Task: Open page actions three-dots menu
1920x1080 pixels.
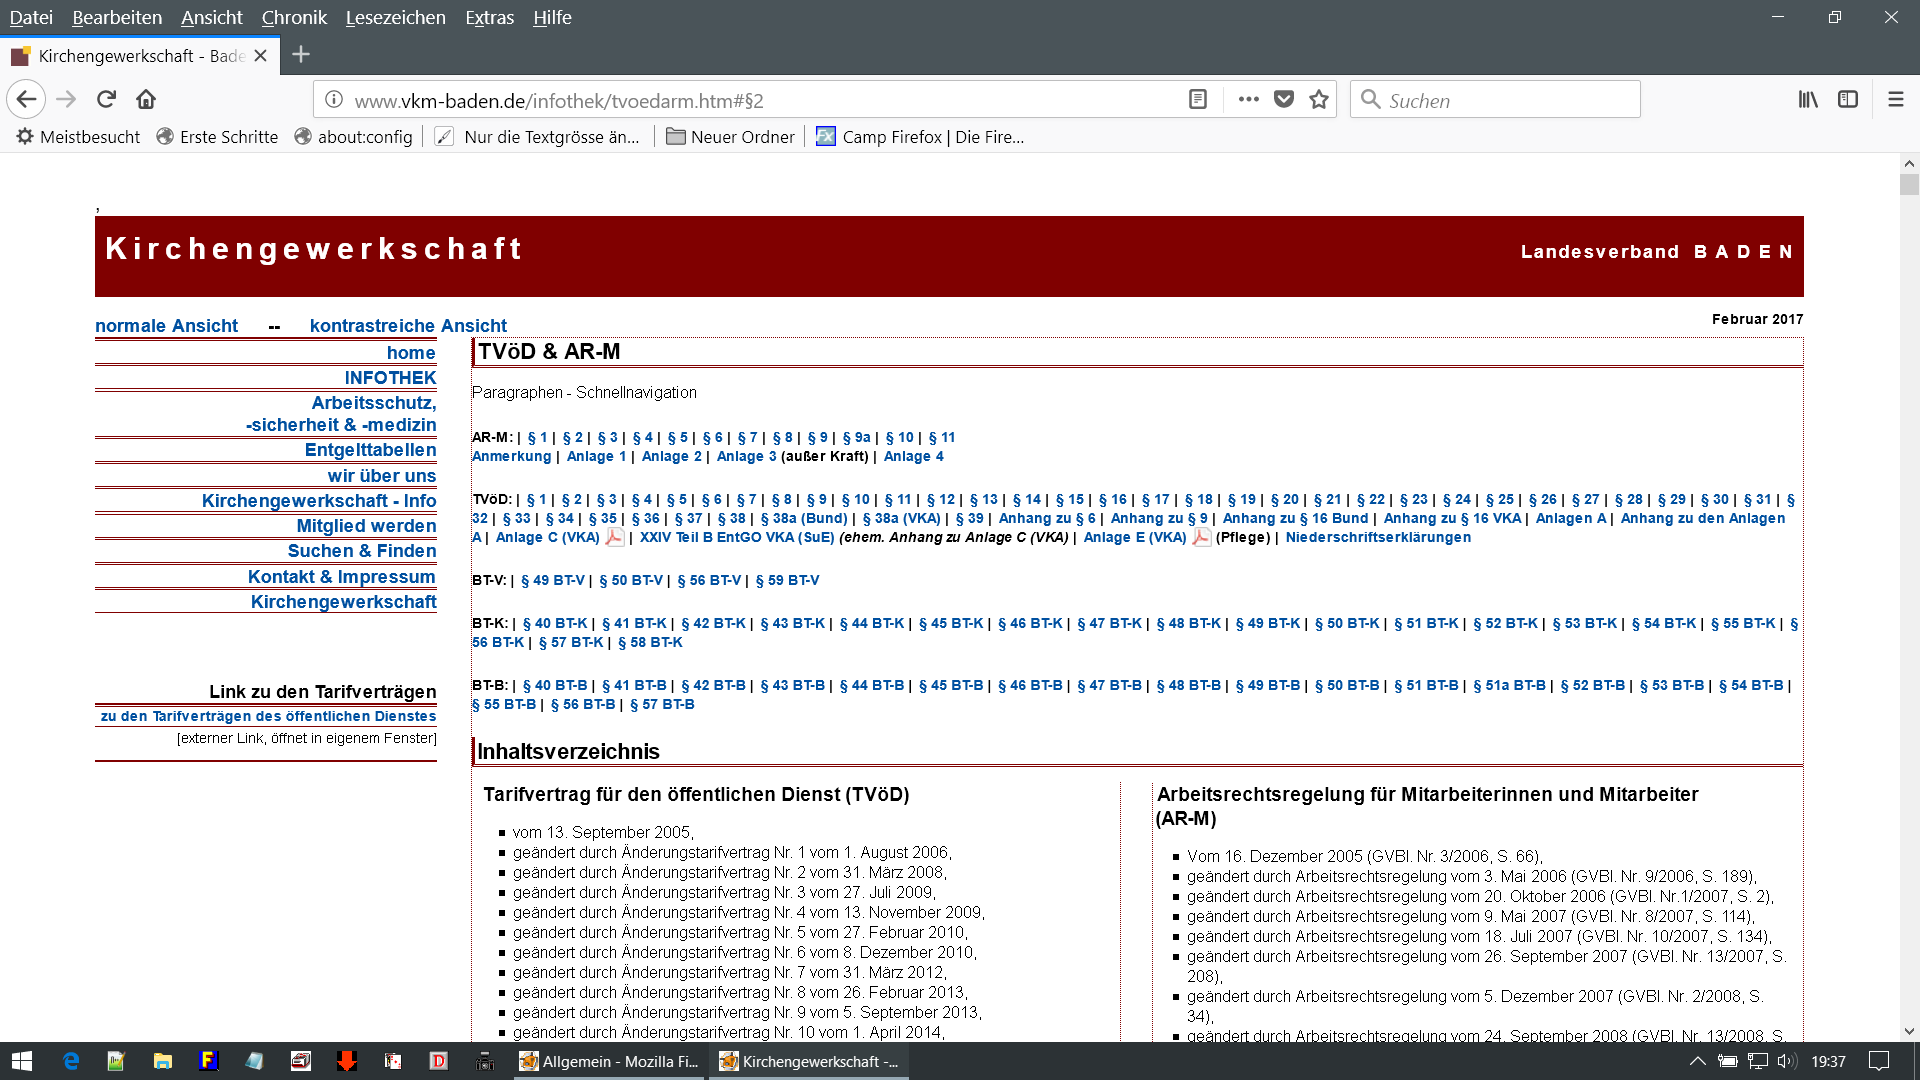Action: pos(1248,99)
